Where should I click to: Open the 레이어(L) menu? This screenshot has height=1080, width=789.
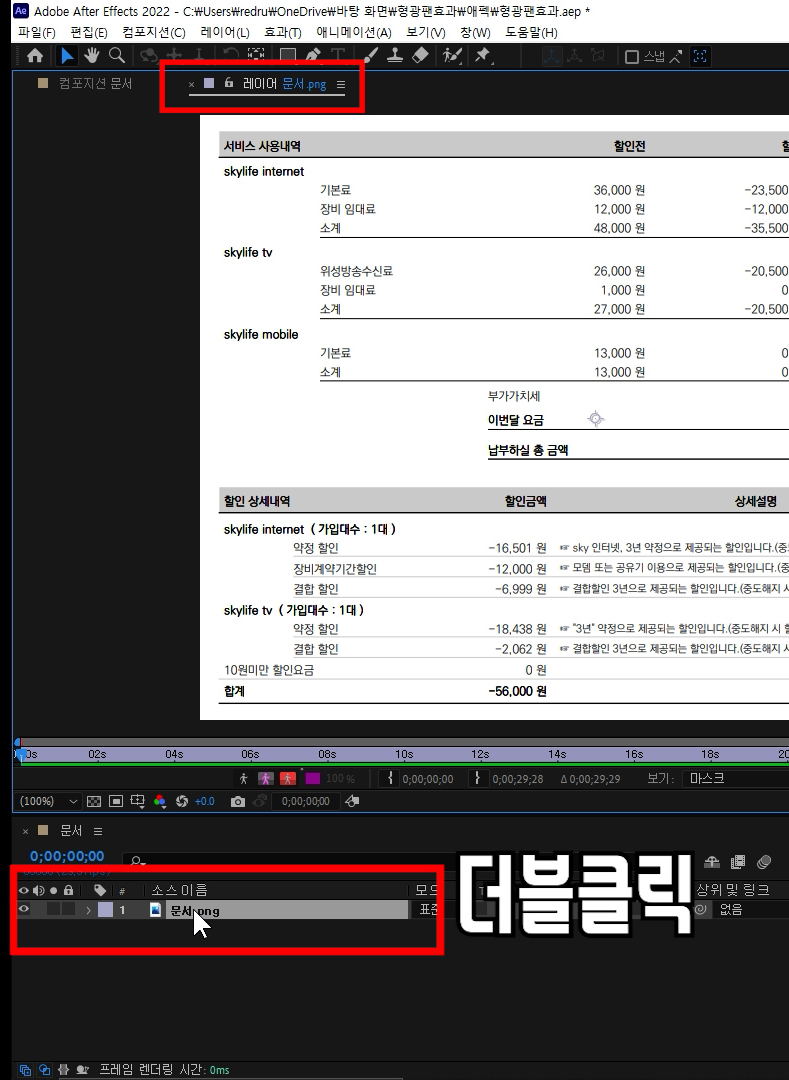[x=224, y=32]
